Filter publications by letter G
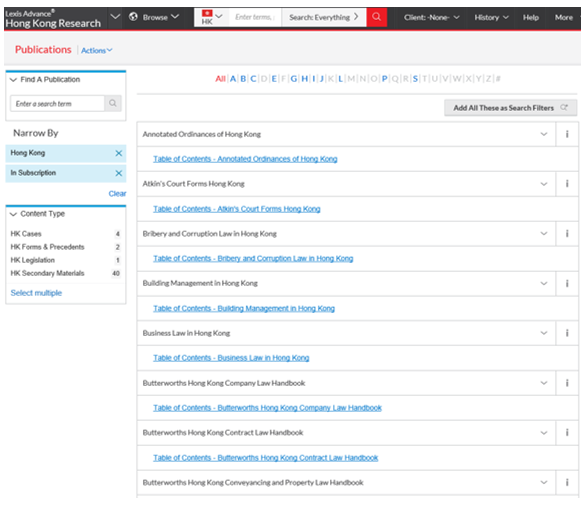This screenshot has width=584, height=507. point(294,79)
